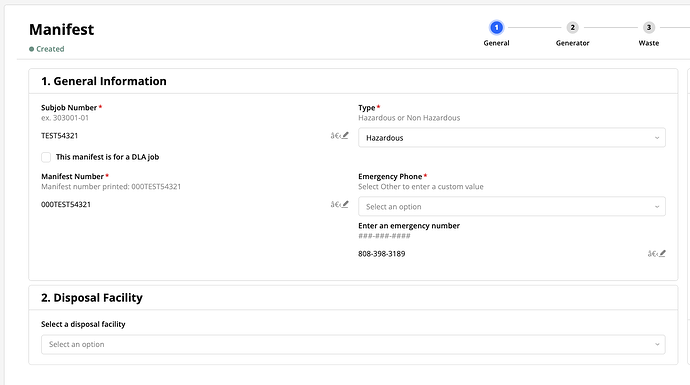Click the Waste step label

(x=649, y=43)
